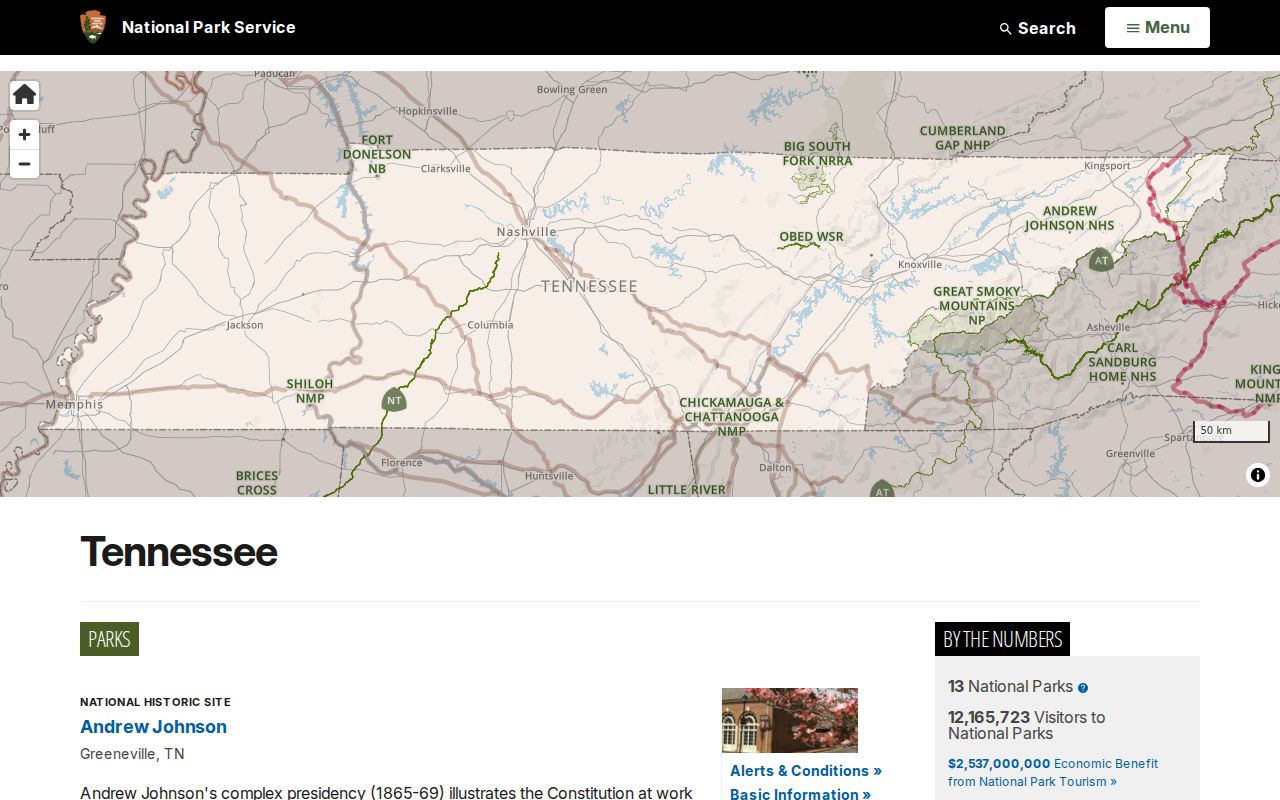Click the Parks section label

(109, 639)
